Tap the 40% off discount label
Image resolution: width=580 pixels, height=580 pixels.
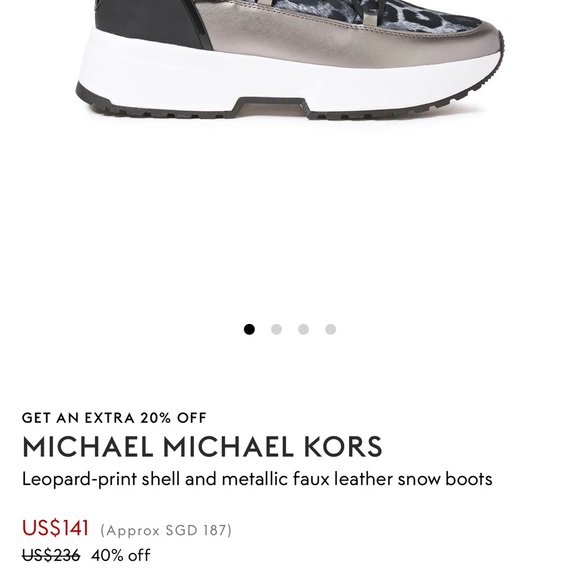(121, 555)
